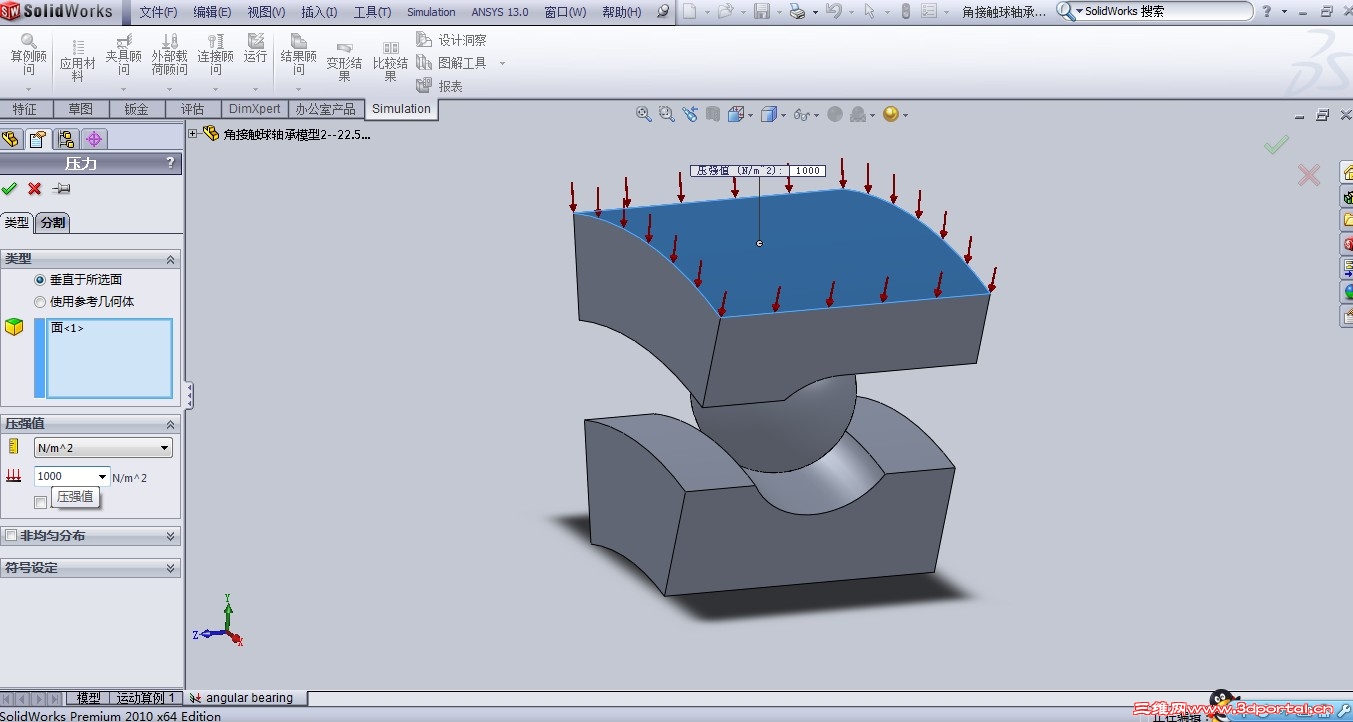Click the help question mark in 压力 header
This screenshot has height=722, width=1353.
[170, 162]
